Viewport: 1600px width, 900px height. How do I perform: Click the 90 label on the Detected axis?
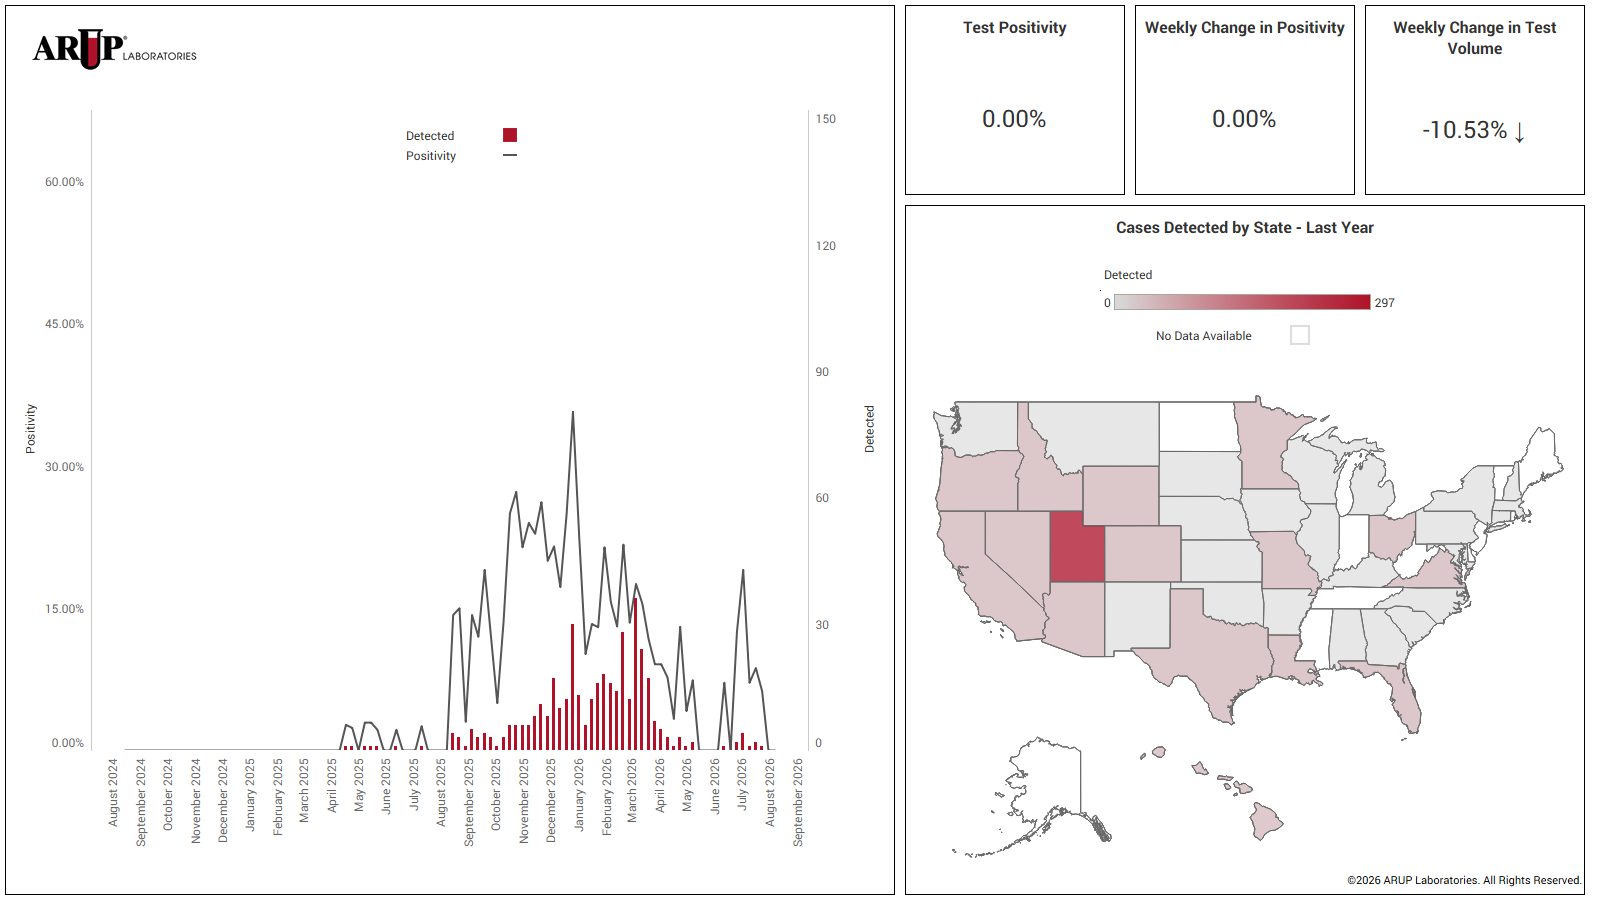[822, 372]
